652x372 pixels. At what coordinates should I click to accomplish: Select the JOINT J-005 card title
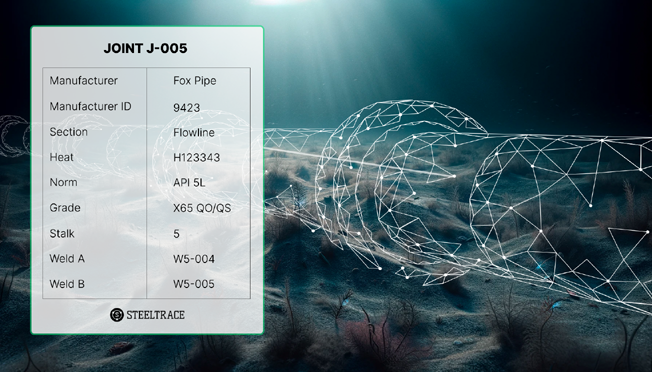[146, 48]
